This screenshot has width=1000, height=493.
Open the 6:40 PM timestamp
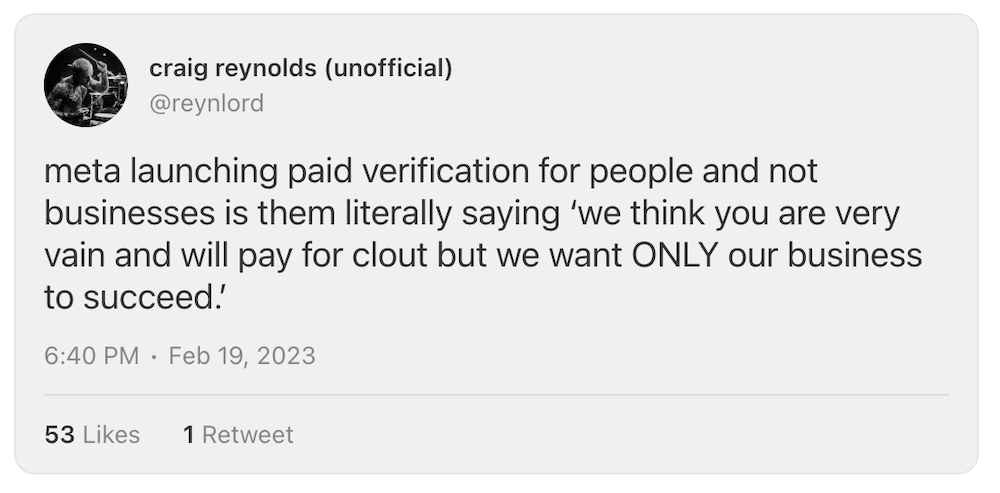coord(92,355)
